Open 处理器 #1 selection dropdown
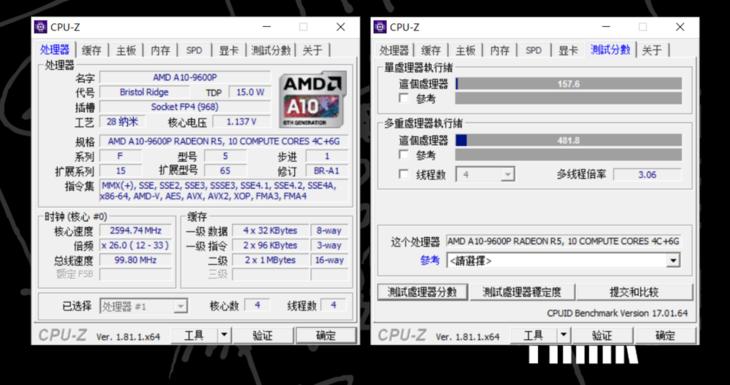Screen dimensions: 730x385 (144, 306)
